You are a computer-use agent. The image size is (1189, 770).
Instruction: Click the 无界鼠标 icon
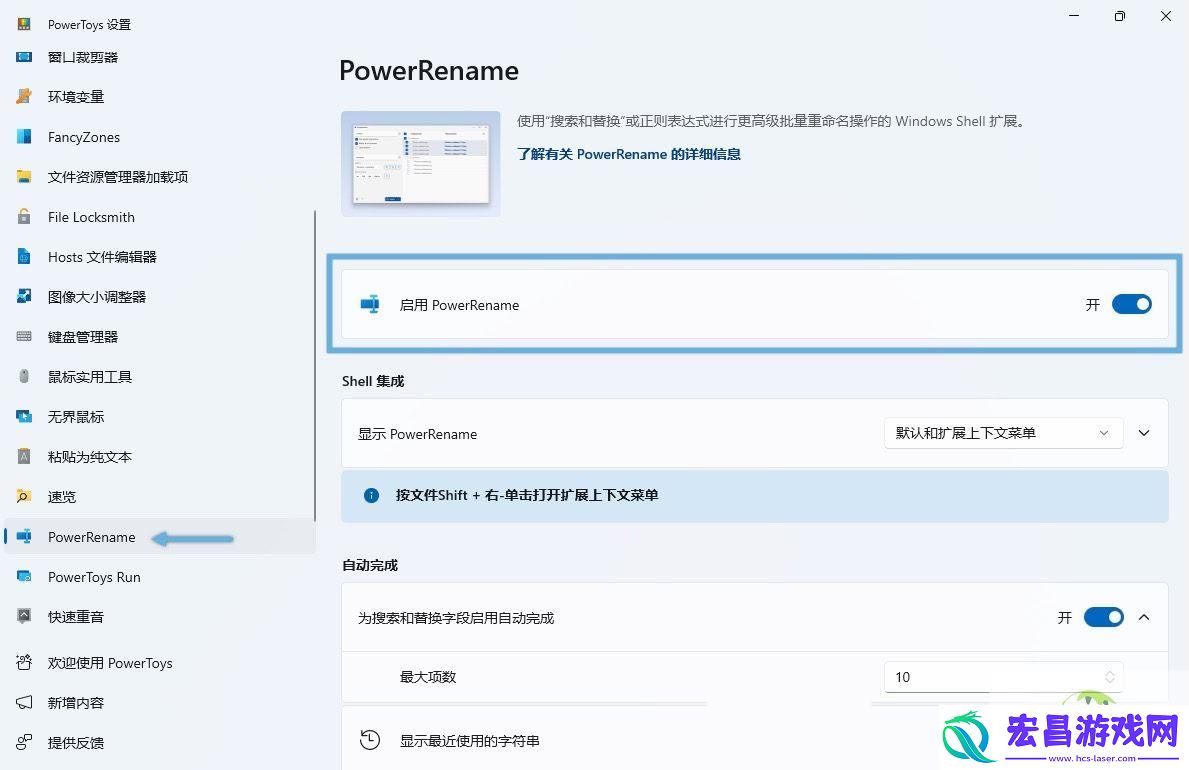point(24,416)
